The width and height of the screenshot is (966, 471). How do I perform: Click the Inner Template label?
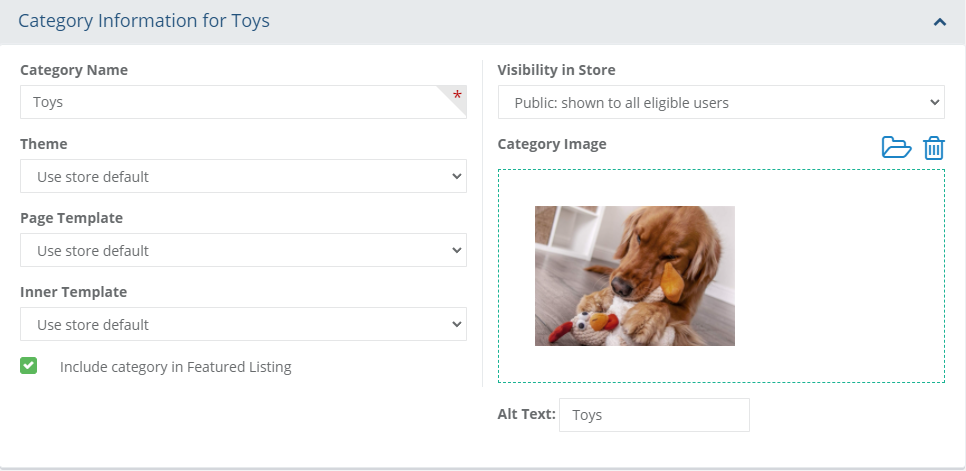tap(73, 292)
